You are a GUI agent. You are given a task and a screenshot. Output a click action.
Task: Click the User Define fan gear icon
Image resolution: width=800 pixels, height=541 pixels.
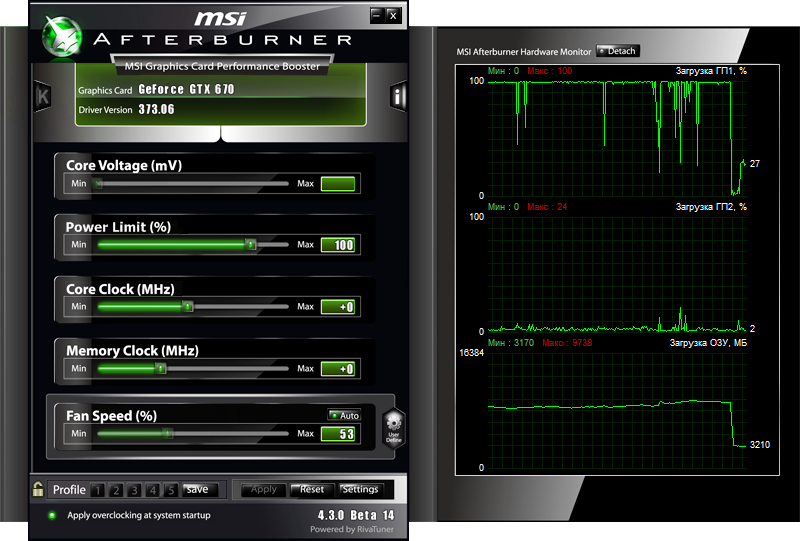coord(393,429)
